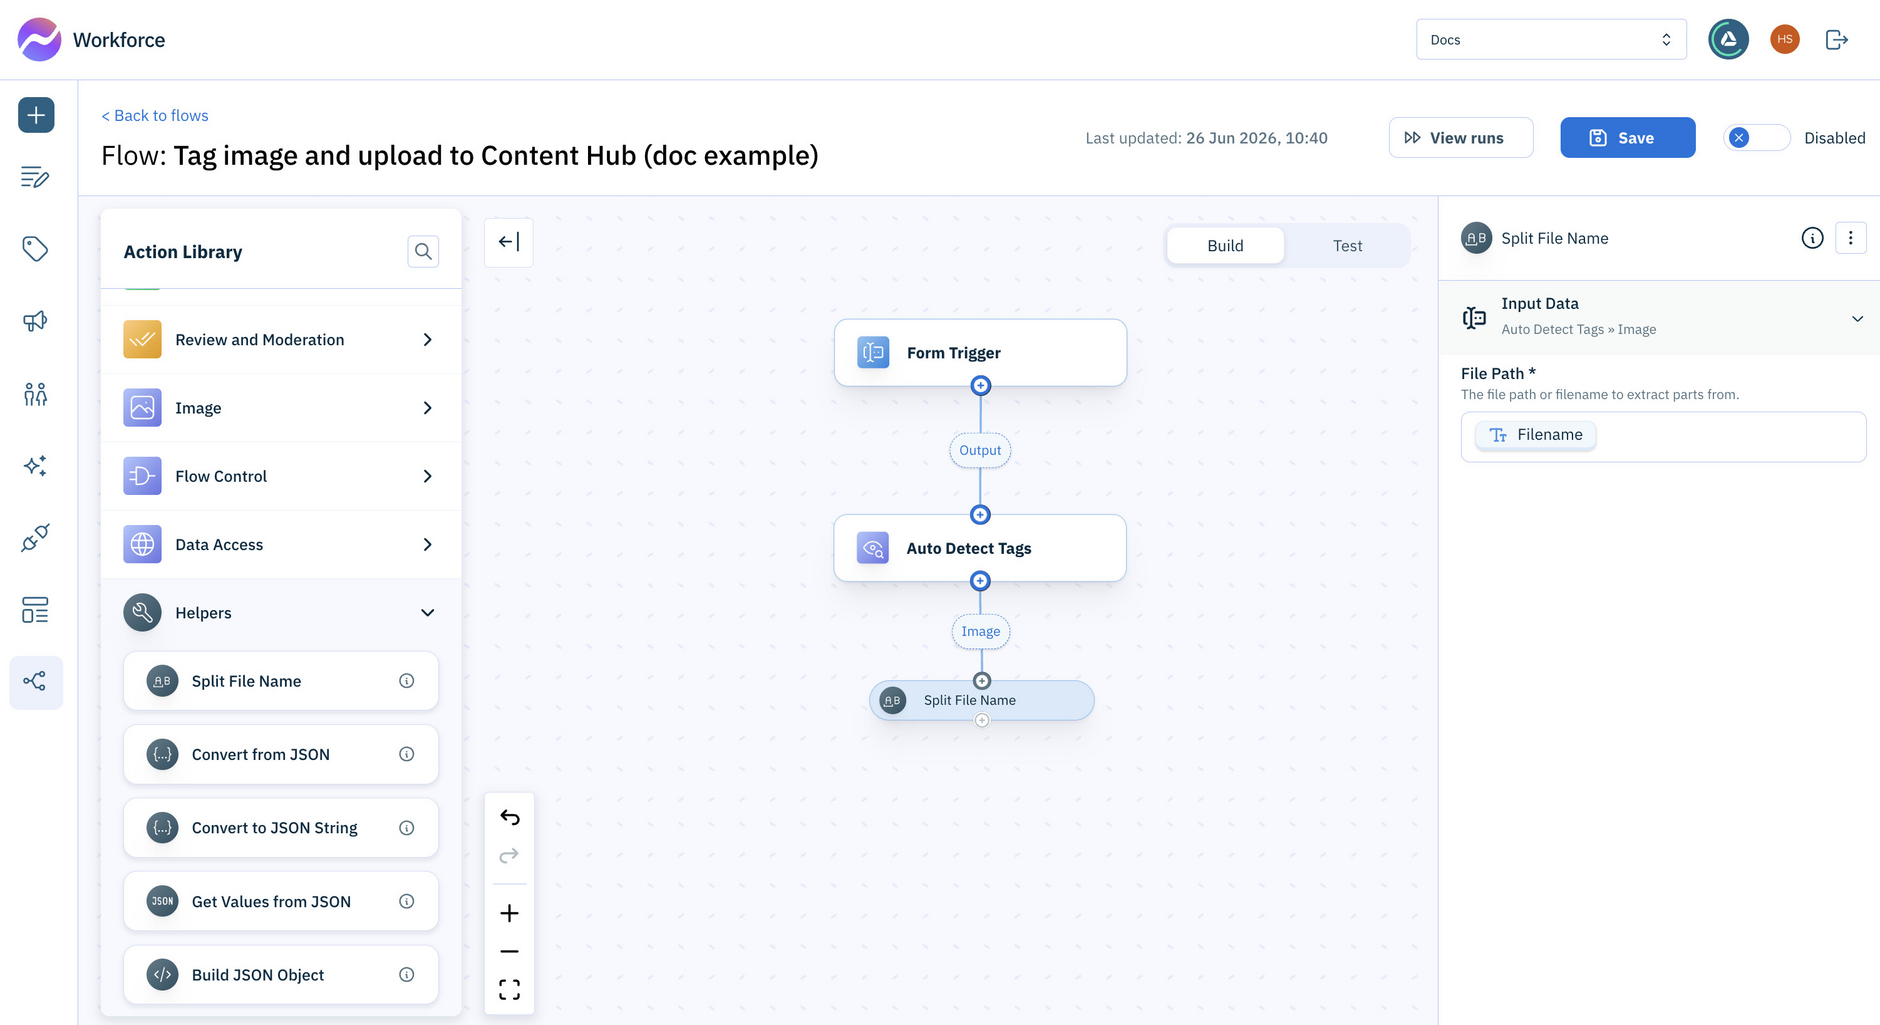This screenshot has width=1880, height=1025.
Task: Open the three-dot menu in right panel
Action: click(x=1851, y=238)
